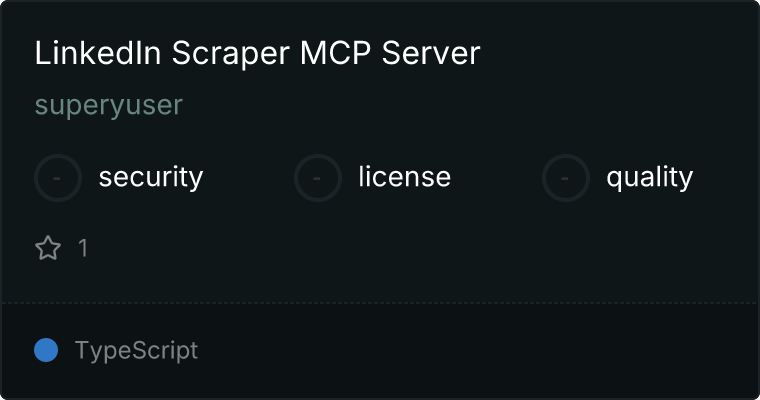Click the license score circle badge
The width and height of the screenshot is (760, 400).
coord(317,178)
